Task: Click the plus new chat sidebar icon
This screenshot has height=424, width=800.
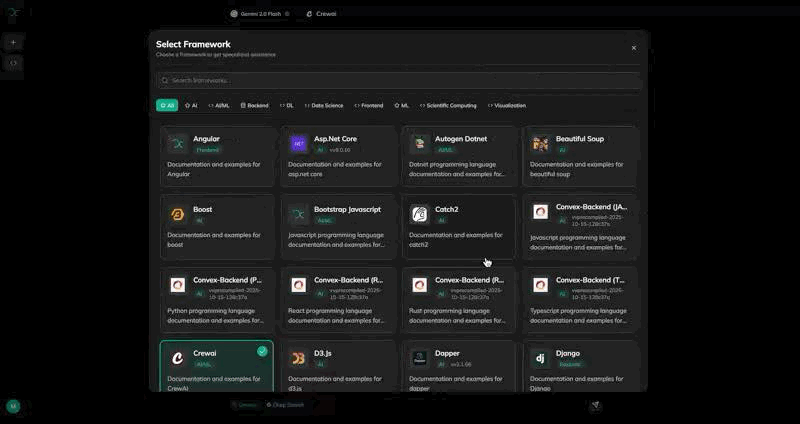Action: [14, 43]
